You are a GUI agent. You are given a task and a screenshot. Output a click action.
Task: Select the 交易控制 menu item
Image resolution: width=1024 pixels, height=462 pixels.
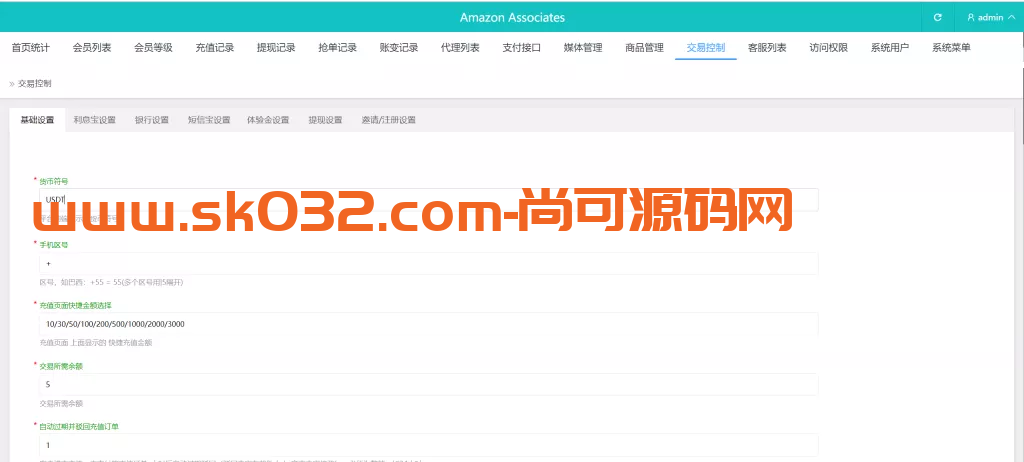[706, 48]
